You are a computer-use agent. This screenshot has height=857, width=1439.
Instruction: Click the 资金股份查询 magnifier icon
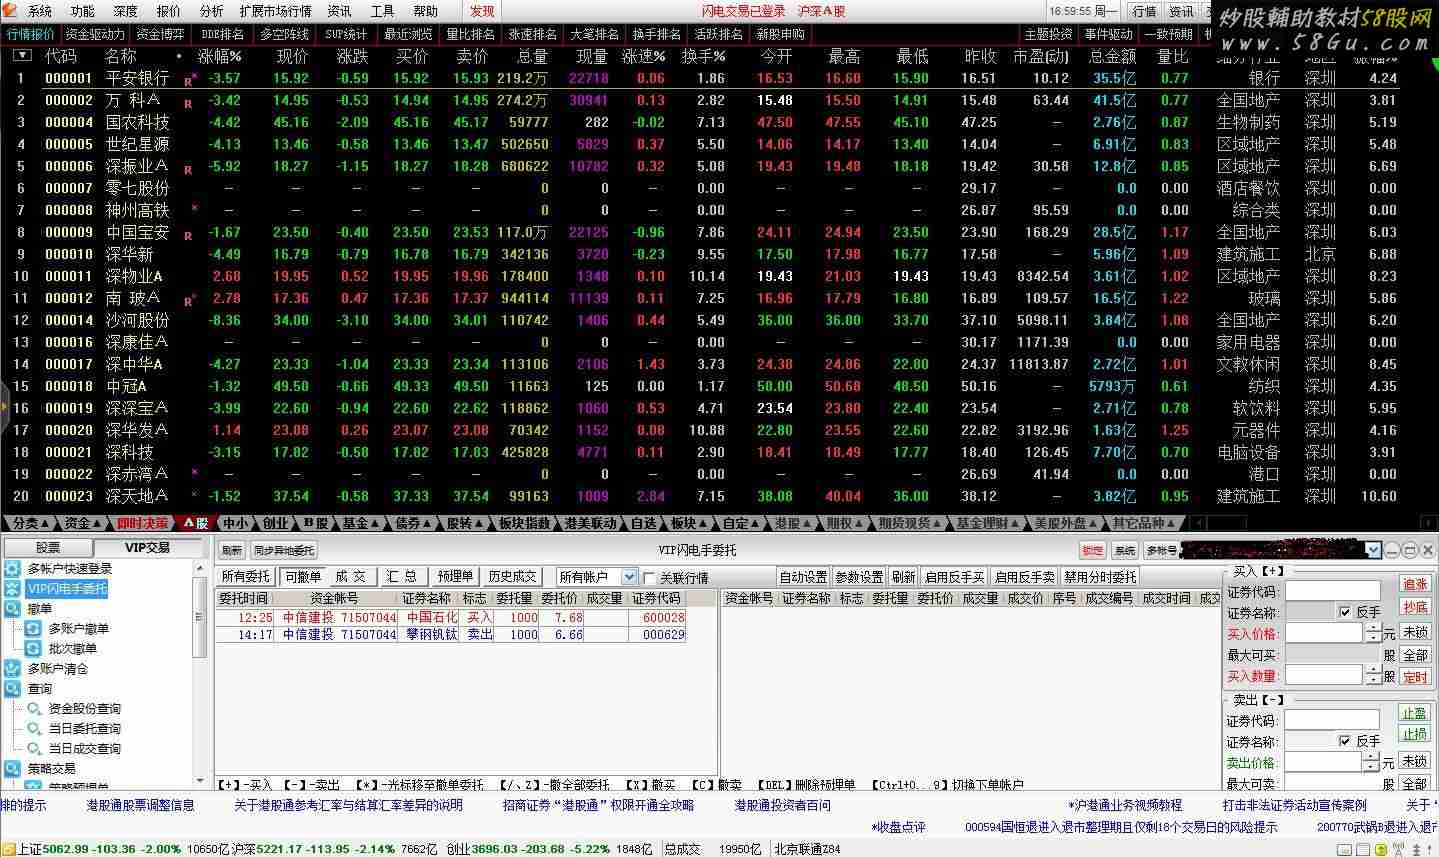(x=34, y=708)
